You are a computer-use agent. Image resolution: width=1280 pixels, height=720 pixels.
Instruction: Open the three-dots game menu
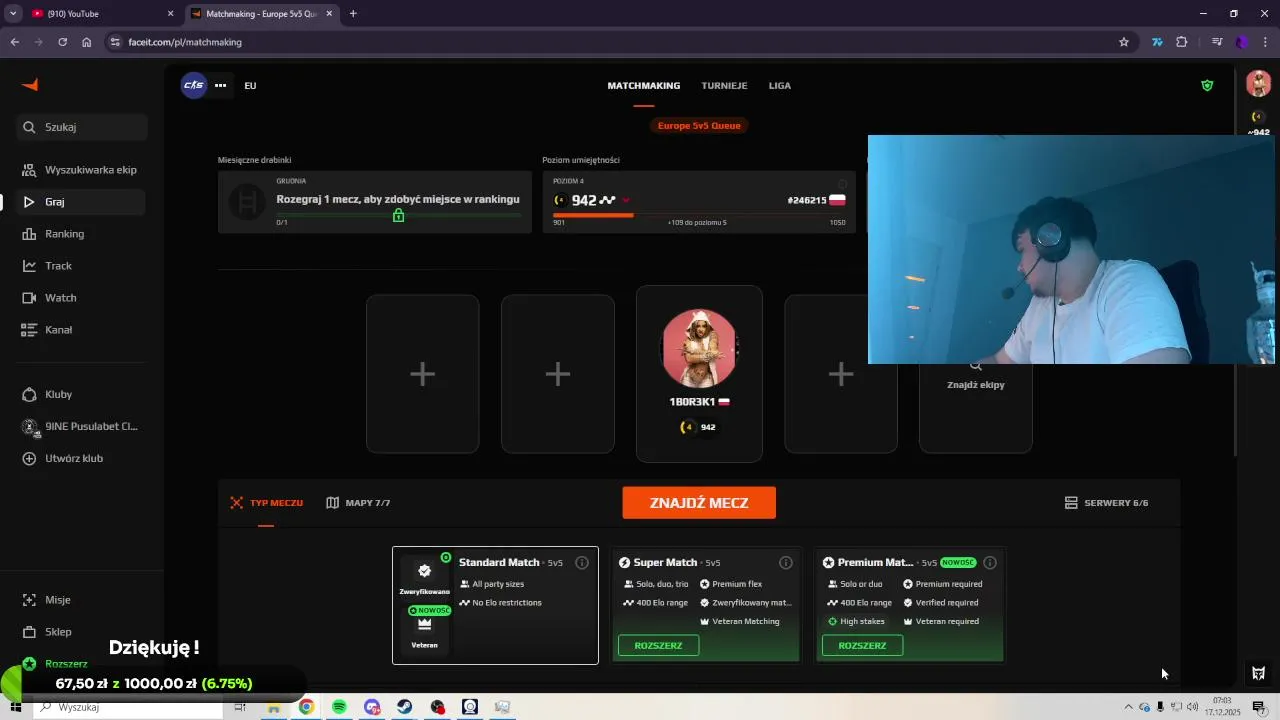(x=220, y=85)
